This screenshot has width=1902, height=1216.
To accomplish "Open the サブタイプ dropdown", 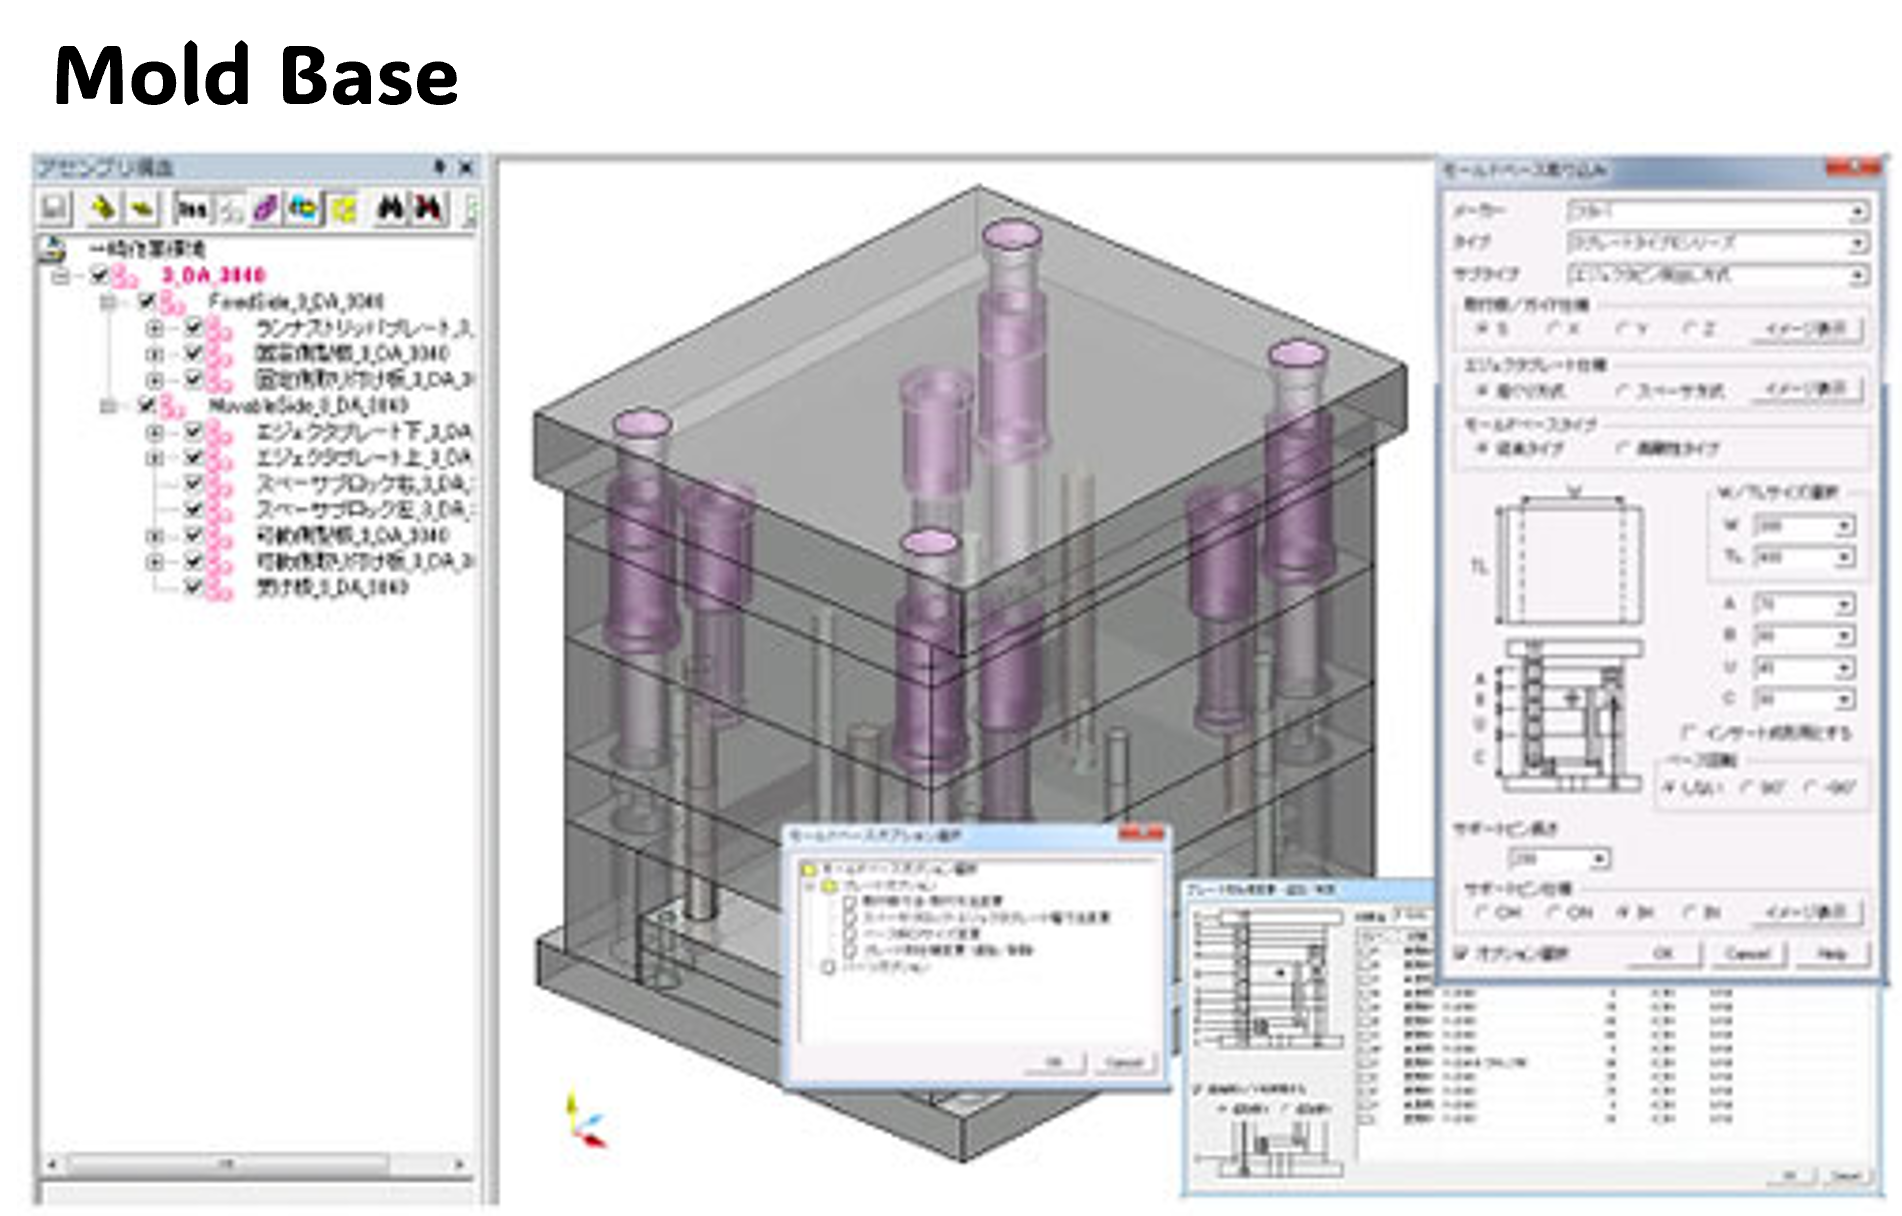I will coord(1856,274).
